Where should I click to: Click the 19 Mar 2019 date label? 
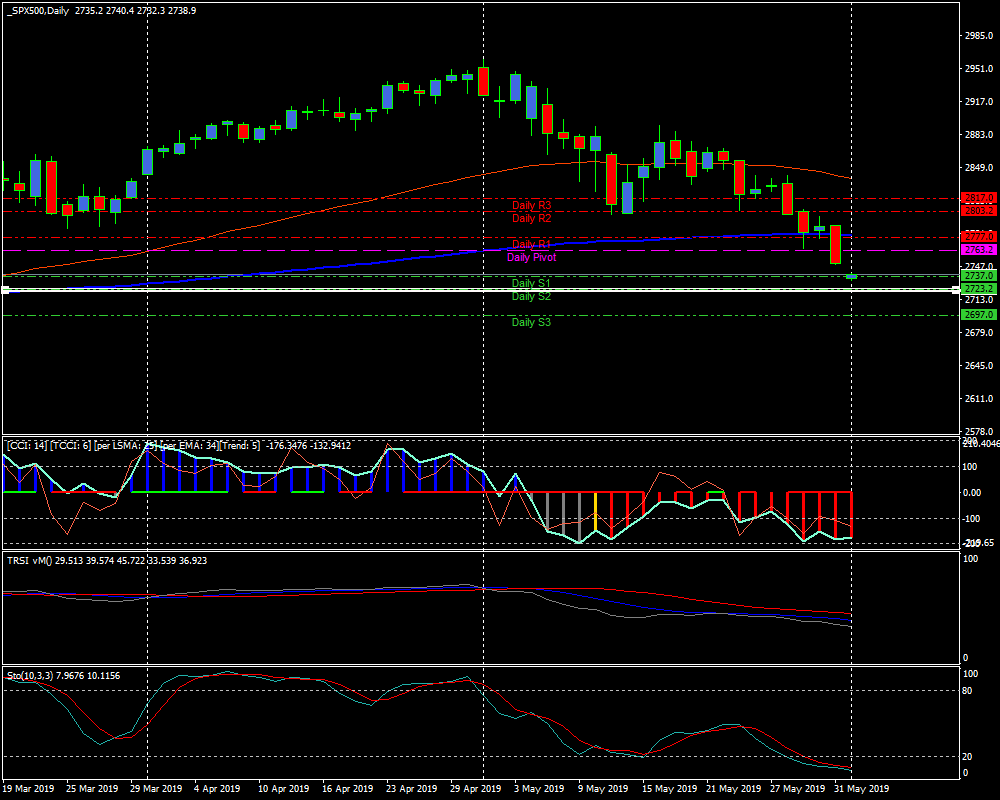coord(28,788)
